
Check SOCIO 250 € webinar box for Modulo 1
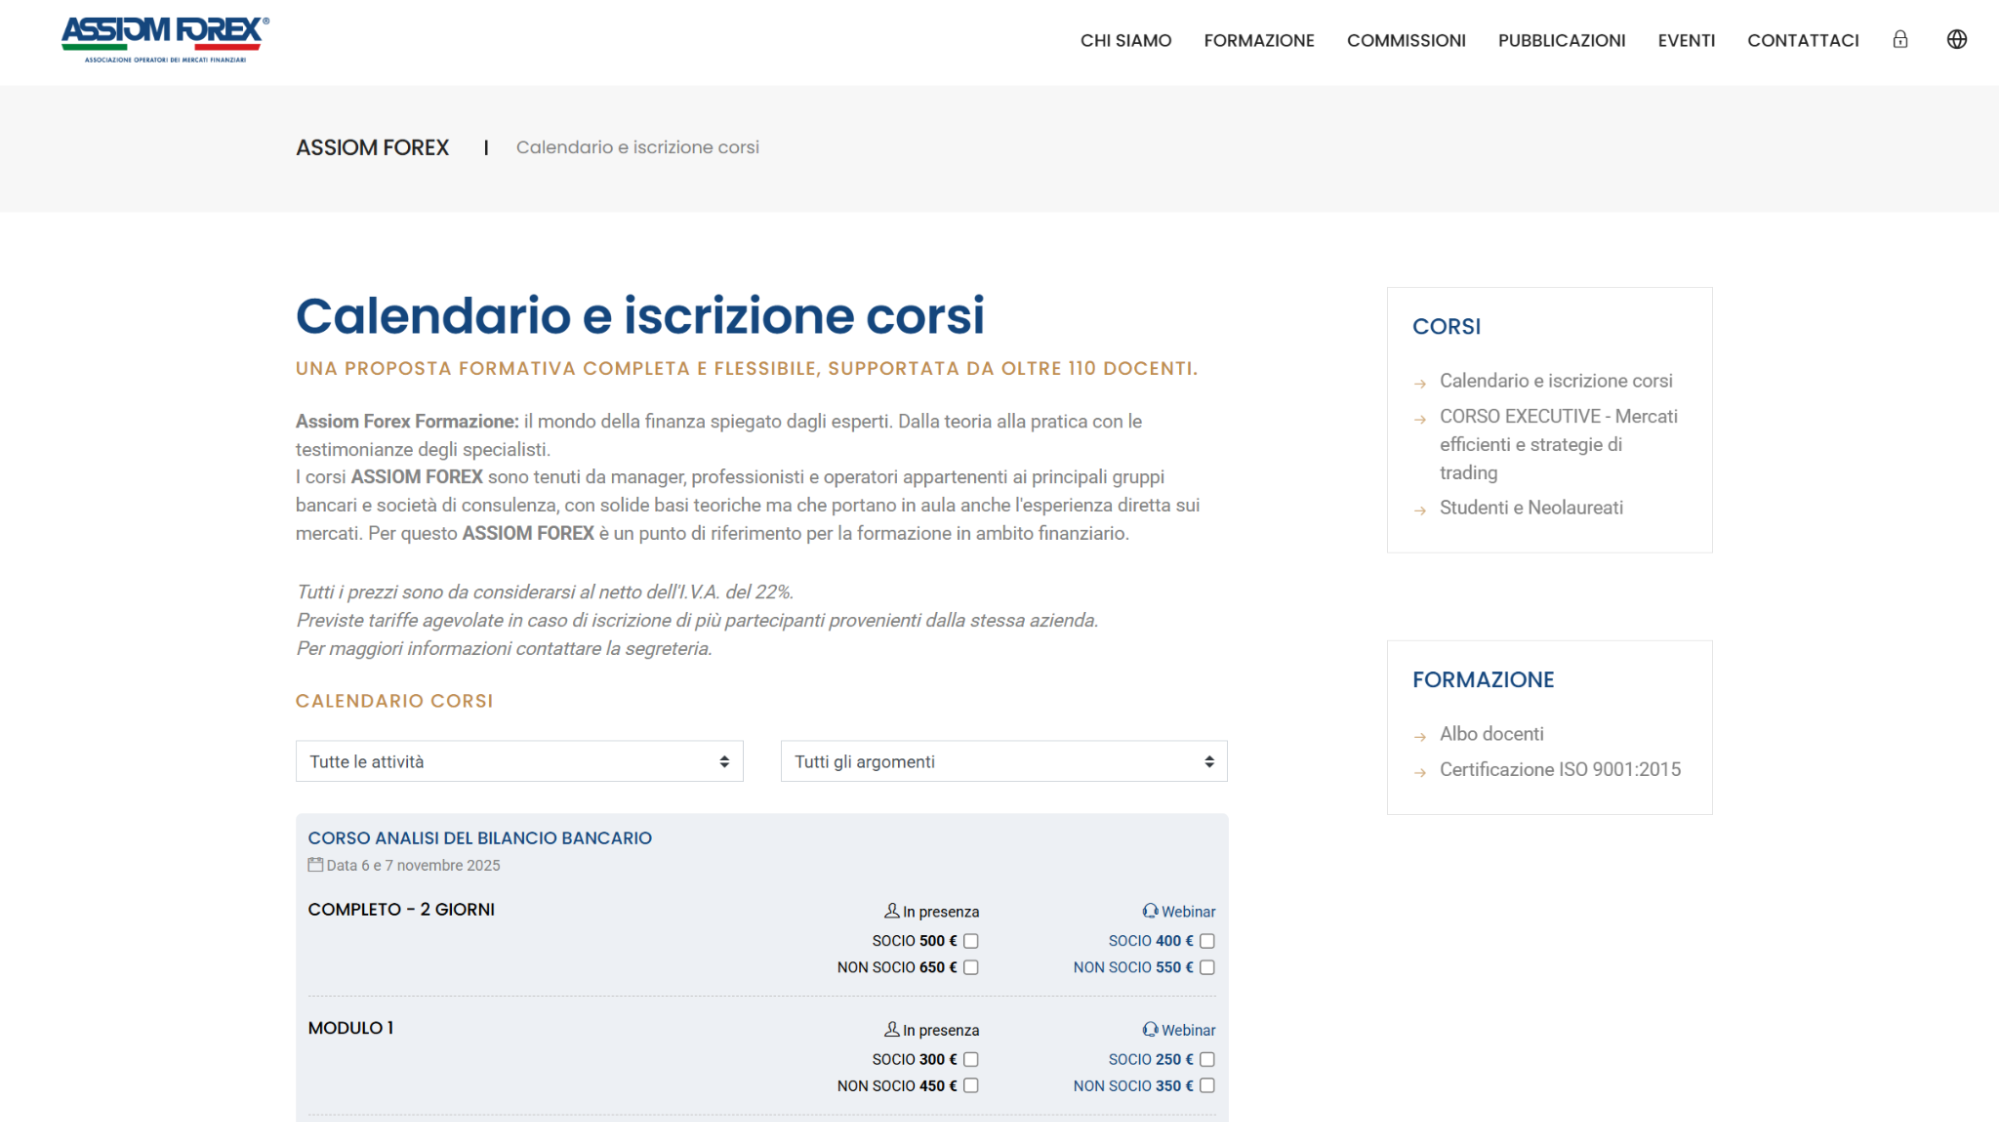[x=1207, y=1059]
